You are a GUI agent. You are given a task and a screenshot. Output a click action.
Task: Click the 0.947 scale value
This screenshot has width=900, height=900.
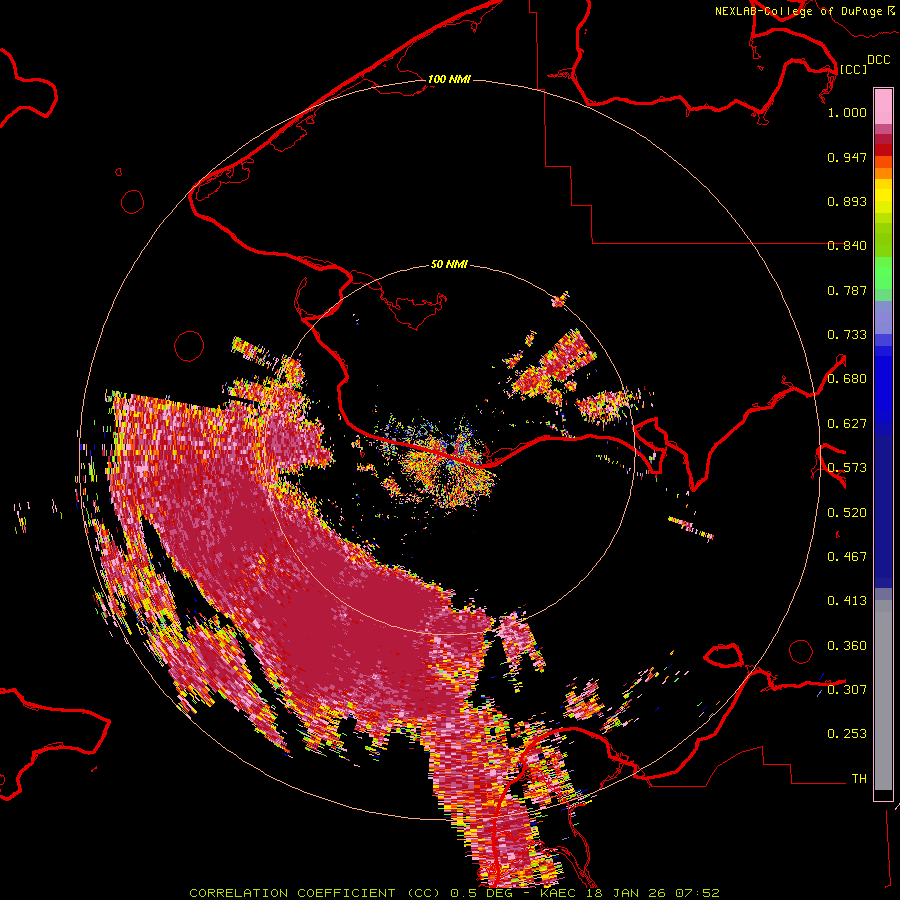tap(847, 157)
